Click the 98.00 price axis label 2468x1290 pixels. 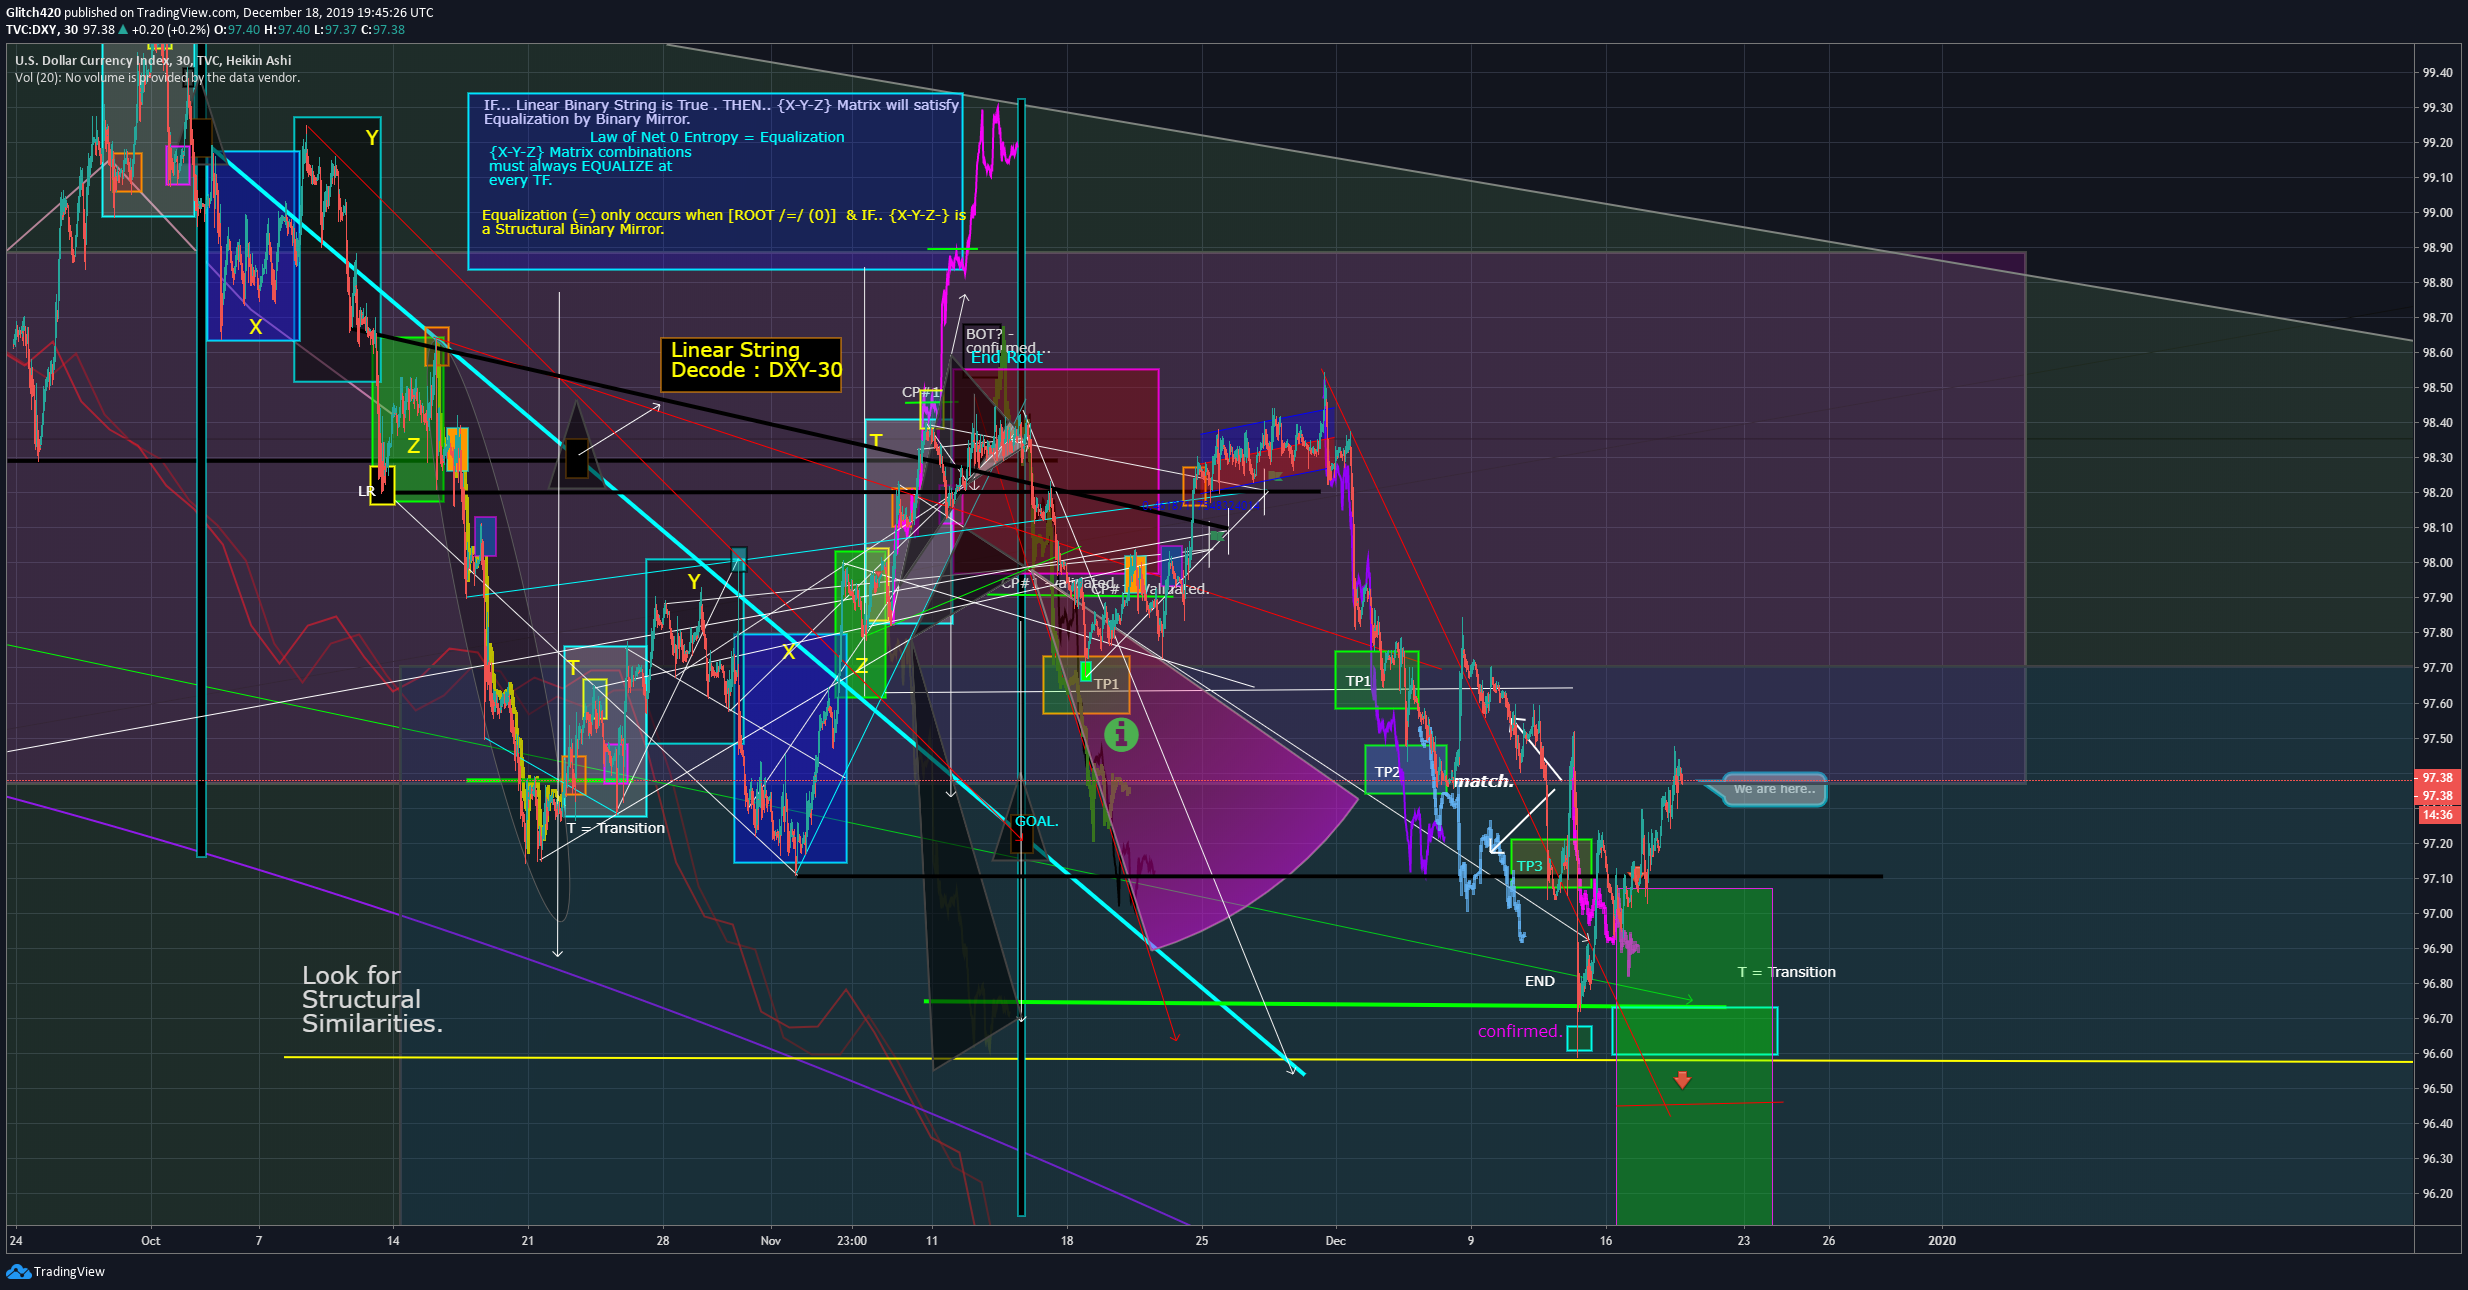pyautogui.click(x=2437, y=563)
